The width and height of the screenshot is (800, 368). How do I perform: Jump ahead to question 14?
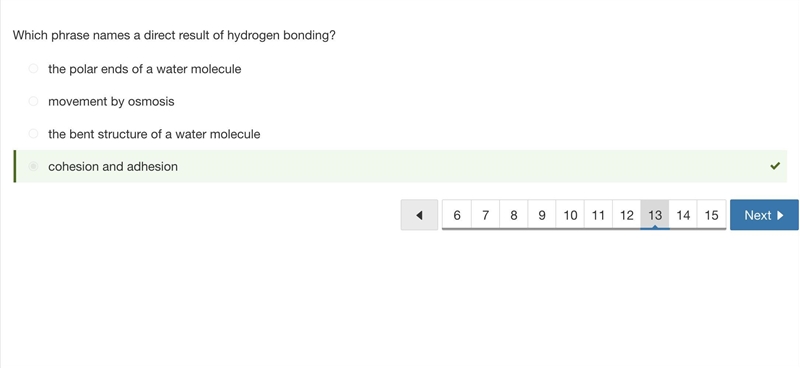click(x=683, y=215)
